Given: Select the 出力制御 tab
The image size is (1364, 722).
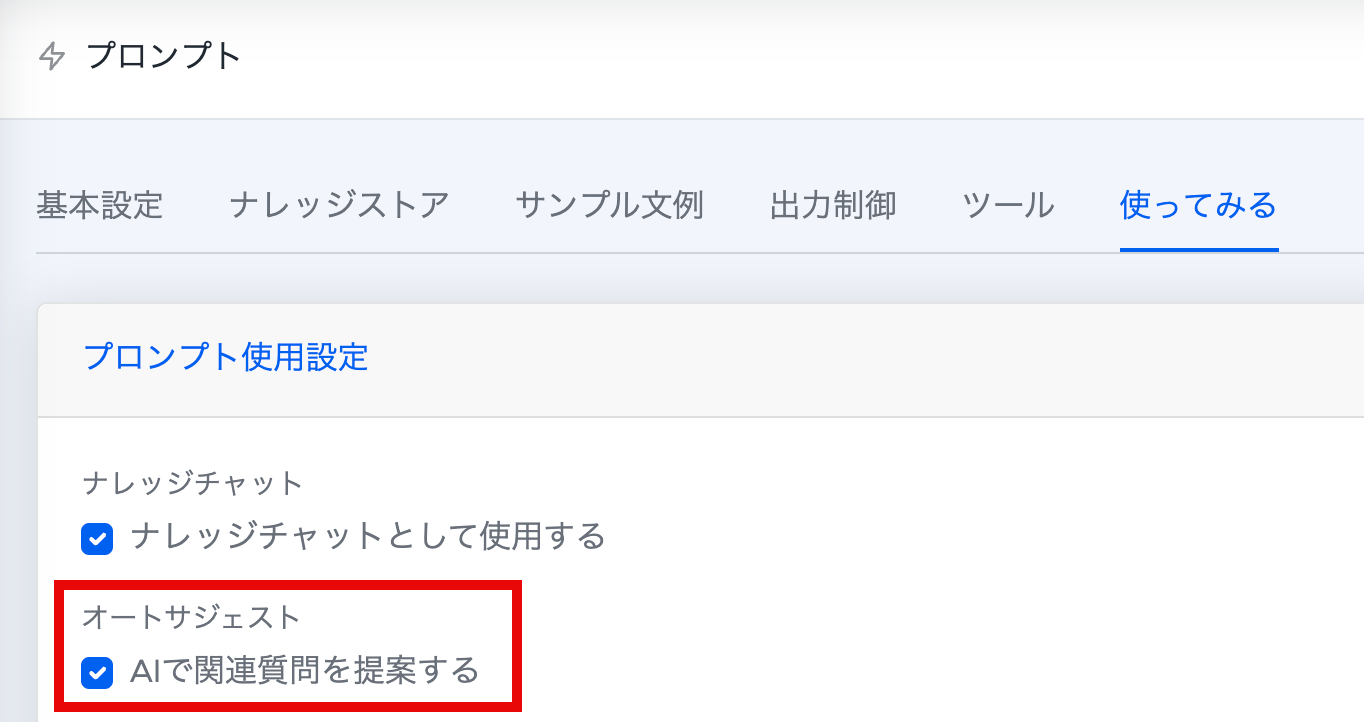Looking at the screenshot, I should [x=833, y=206].
